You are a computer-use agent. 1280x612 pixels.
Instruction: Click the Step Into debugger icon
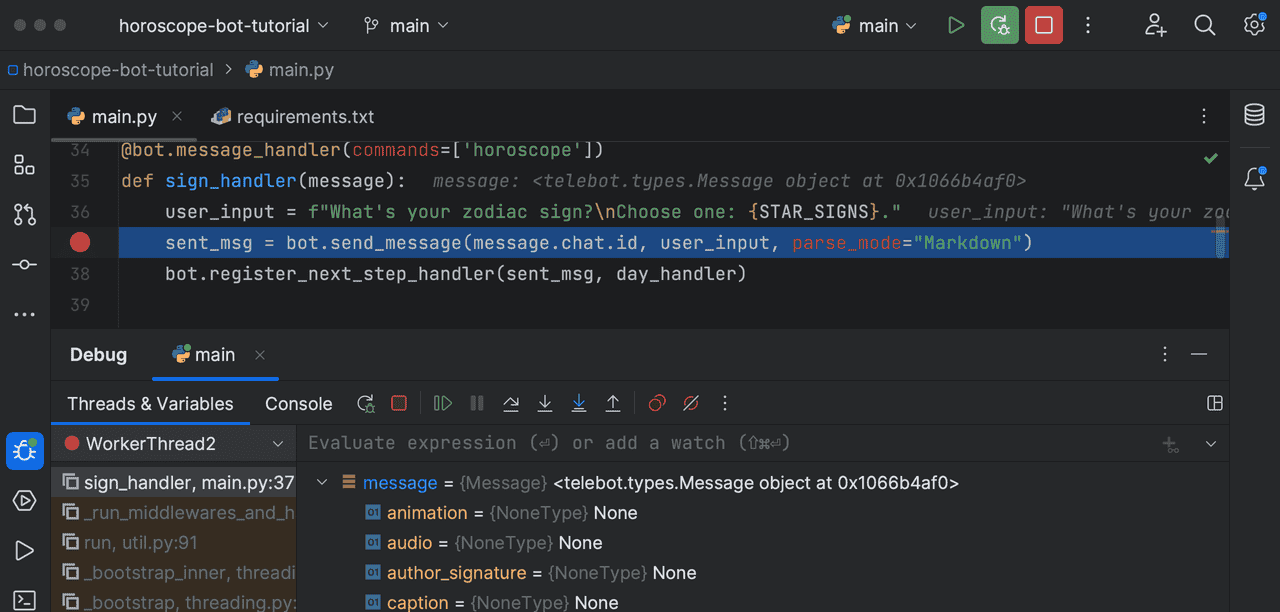pyautogui.click(x=545, y=403)
